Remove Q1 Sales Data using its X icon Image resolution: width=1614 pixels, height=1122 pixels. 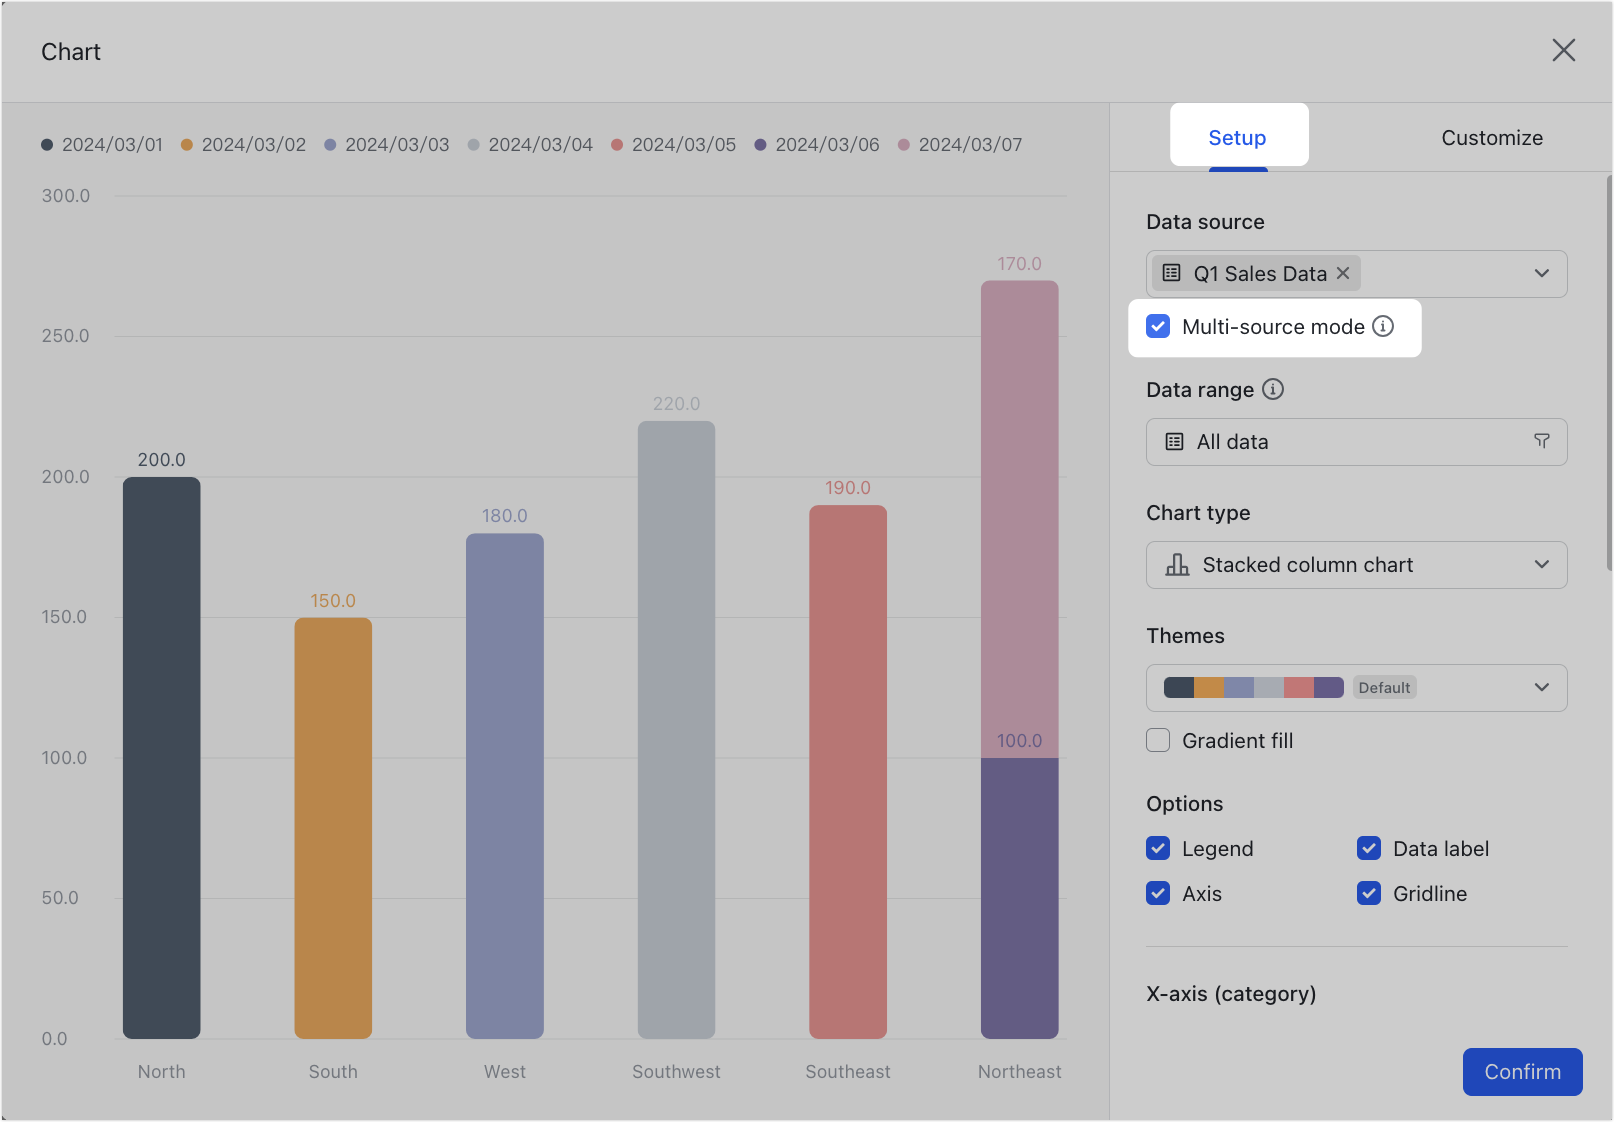pyautogui.click(x=1342, y=272)
